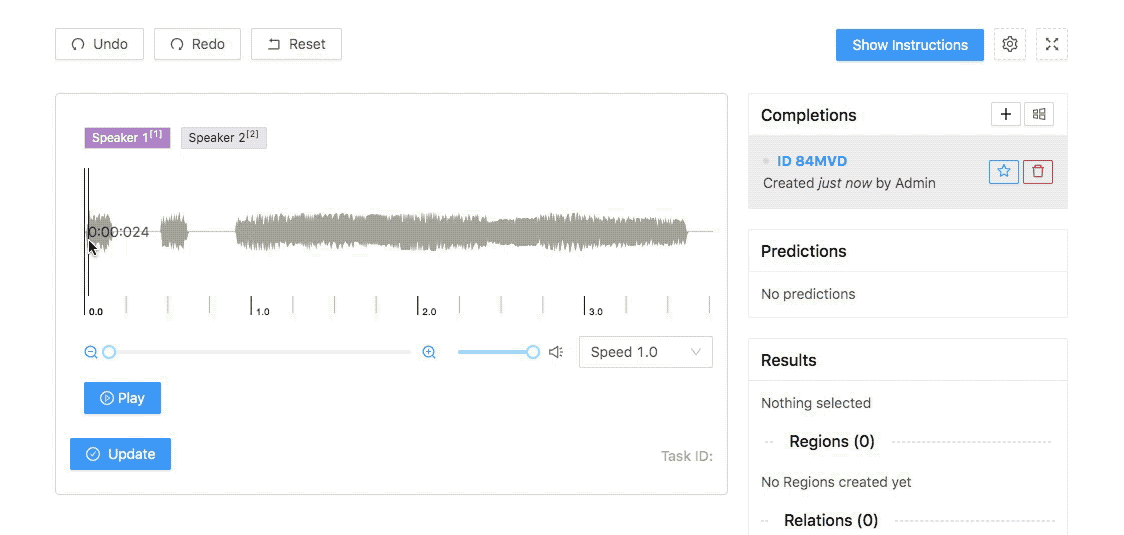
Task: Play the audio clip
Action: [x=123, y=398]
